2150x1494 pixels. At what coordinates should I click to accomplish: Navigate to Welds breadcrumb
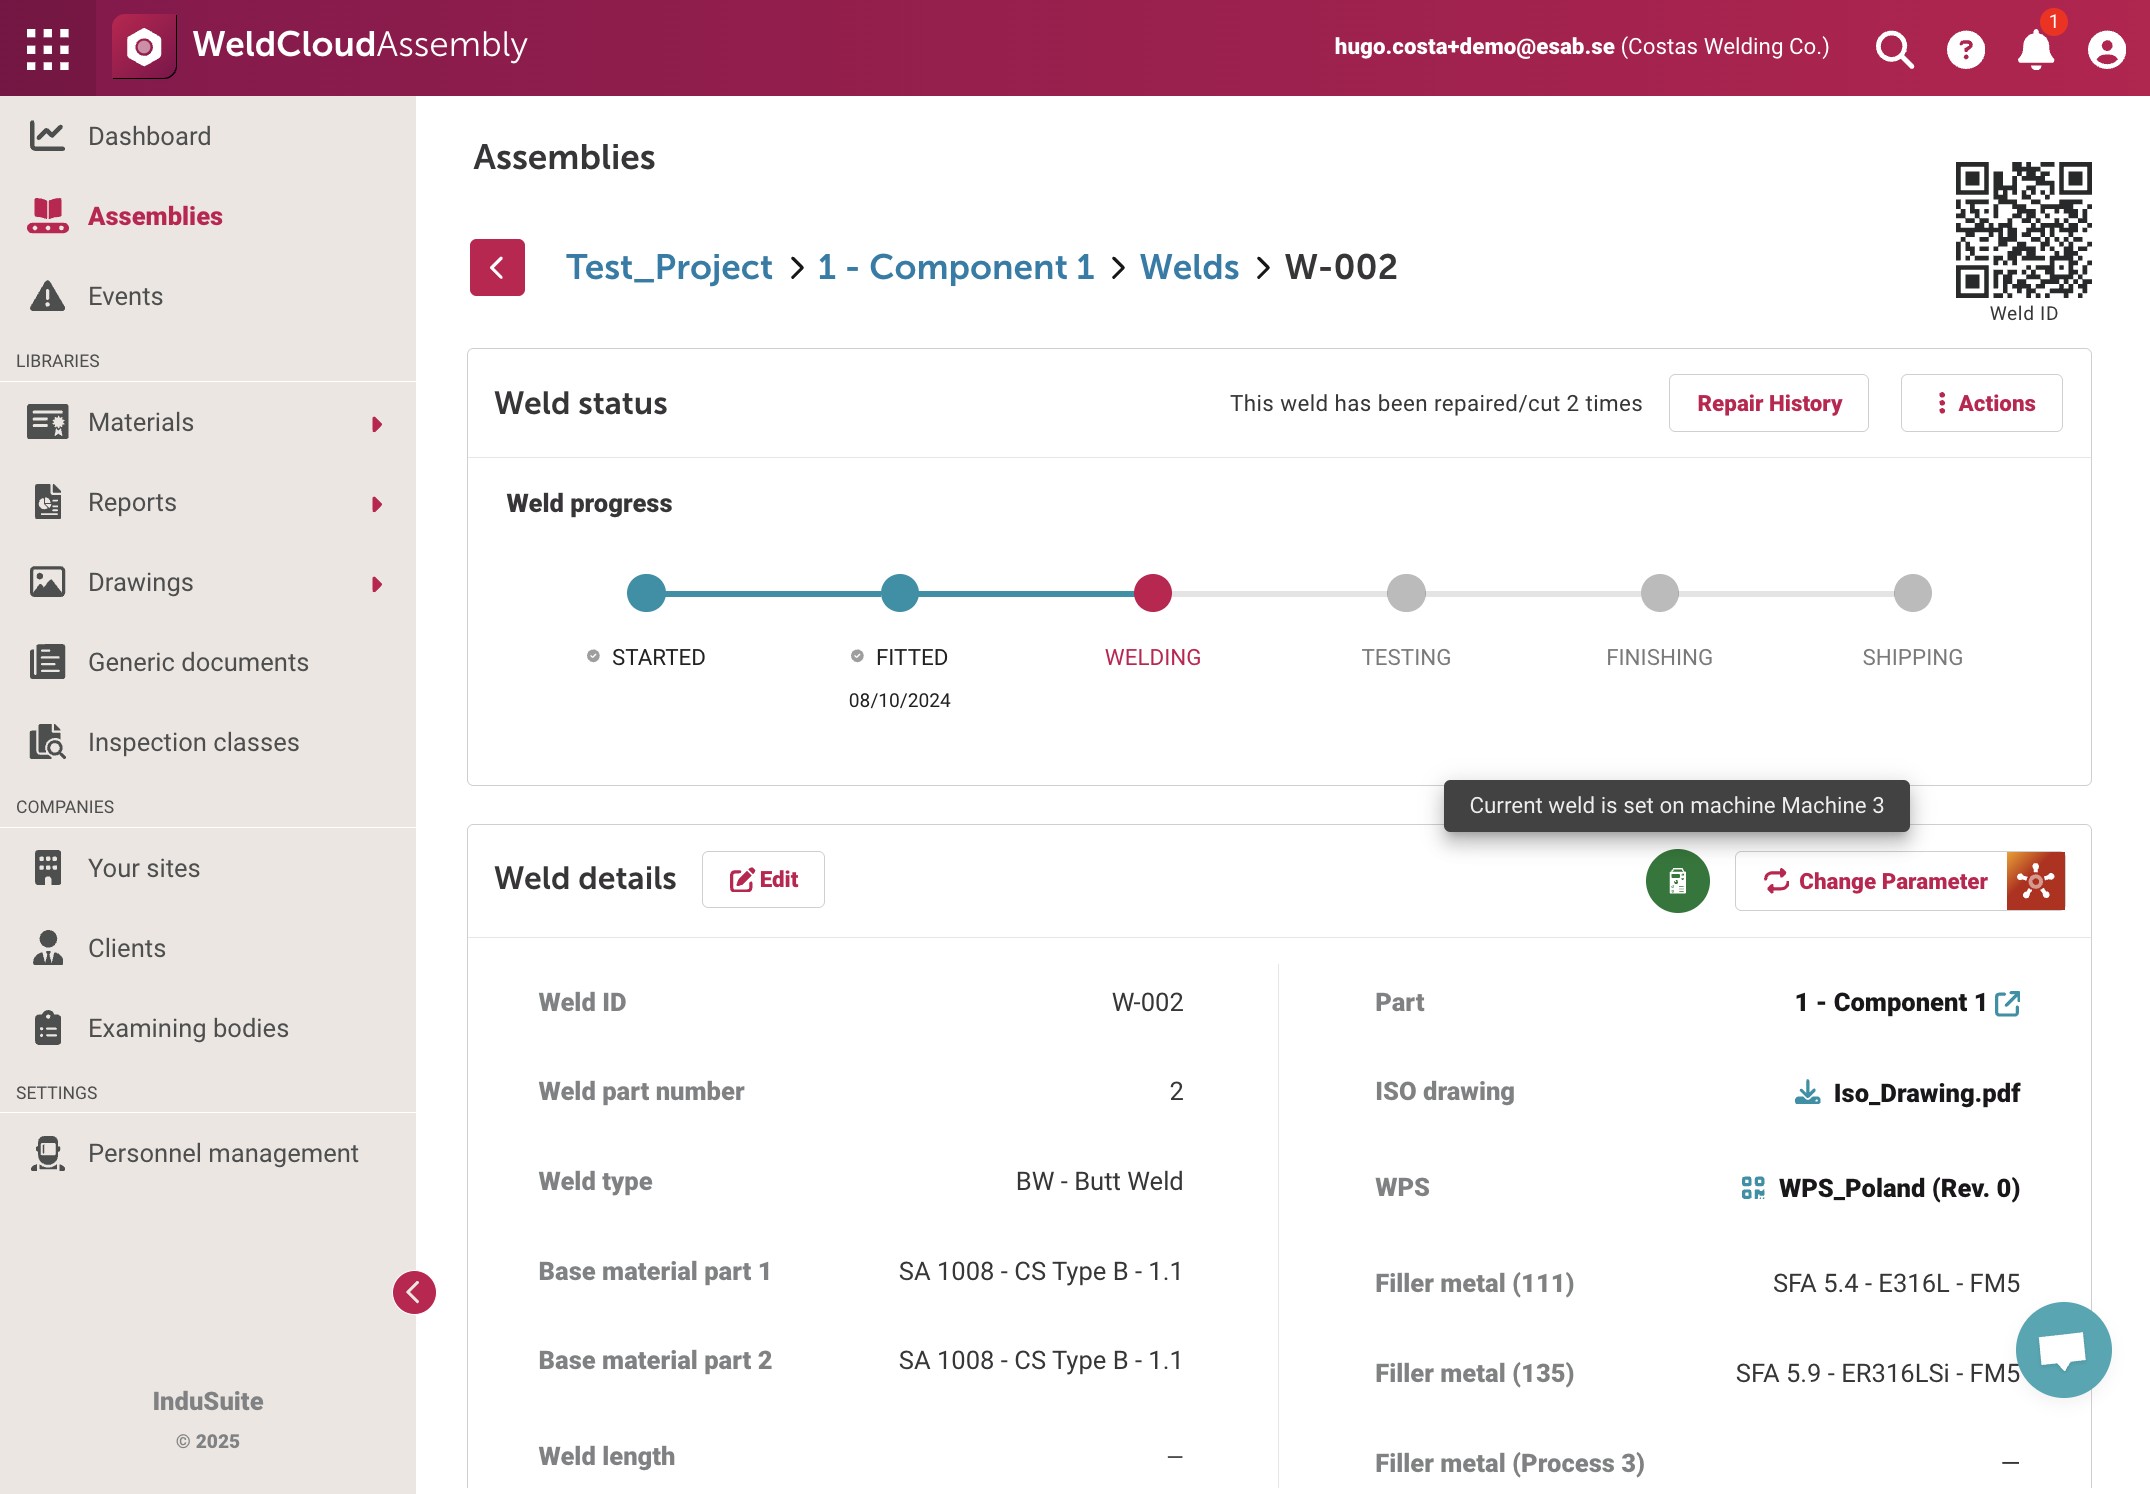[1189, 267]
